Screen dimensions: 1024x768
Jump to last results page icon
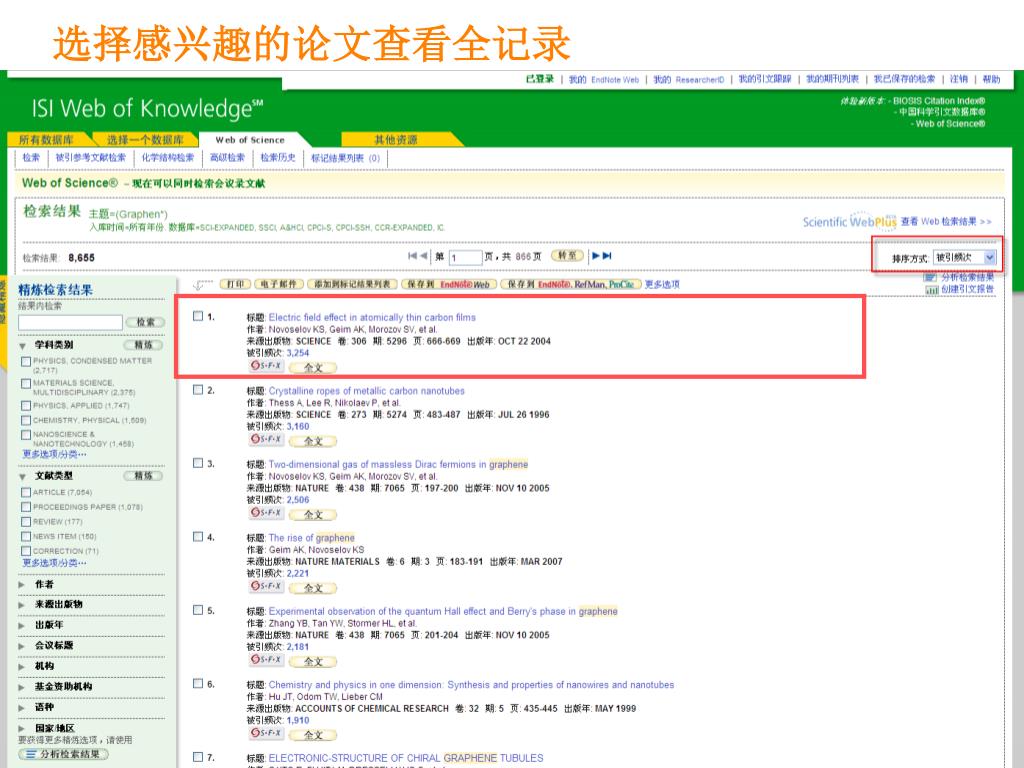click(x=607, y=256)
